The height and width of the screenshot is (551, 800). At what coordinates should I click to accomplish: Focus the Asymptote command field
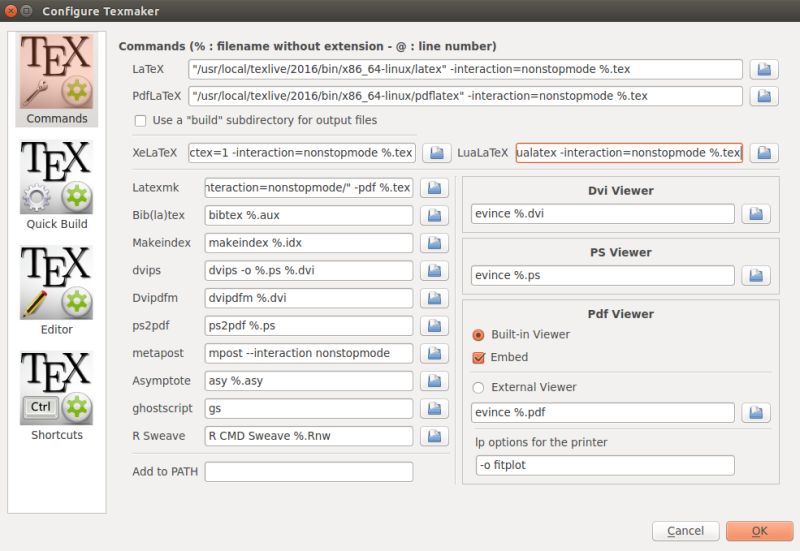309,381
